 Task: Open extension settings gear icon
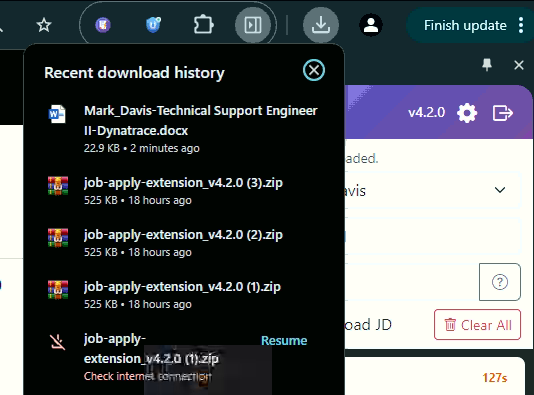click(x=467, y=113)
